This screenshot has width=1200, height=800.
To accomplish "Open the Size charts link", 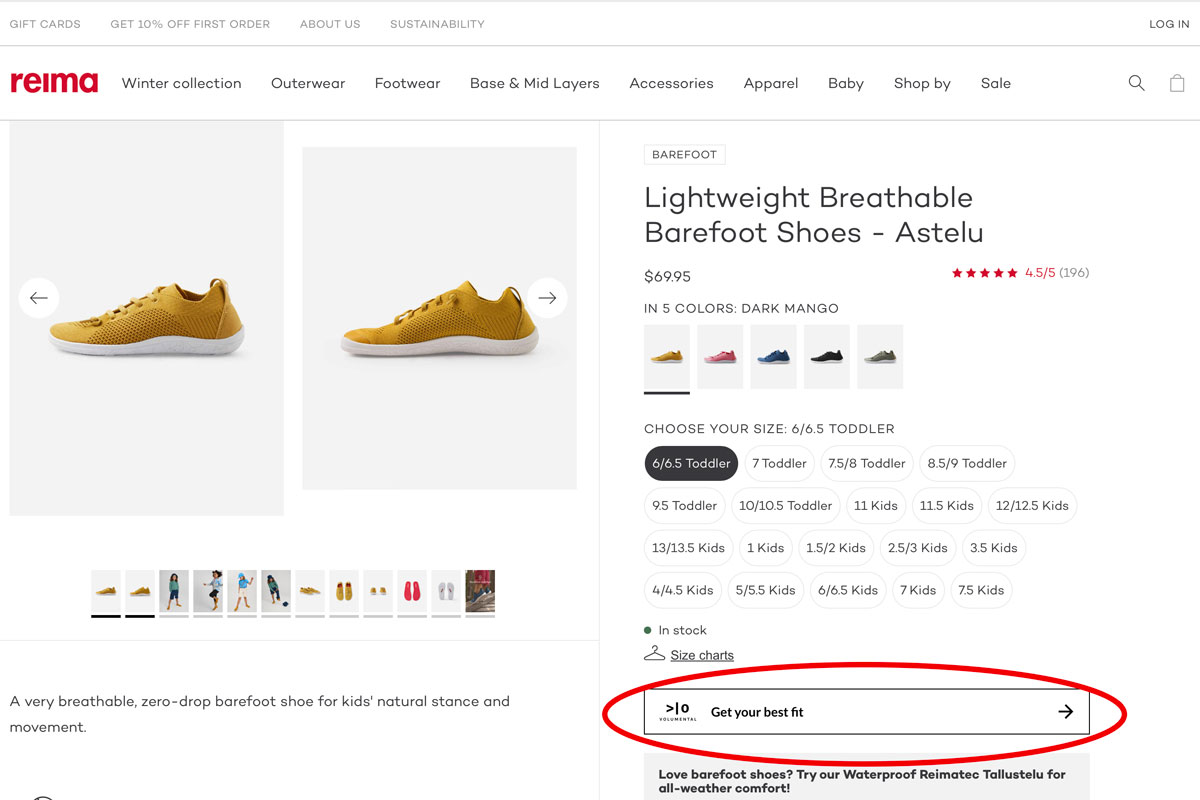I will (x=702, y=656).
